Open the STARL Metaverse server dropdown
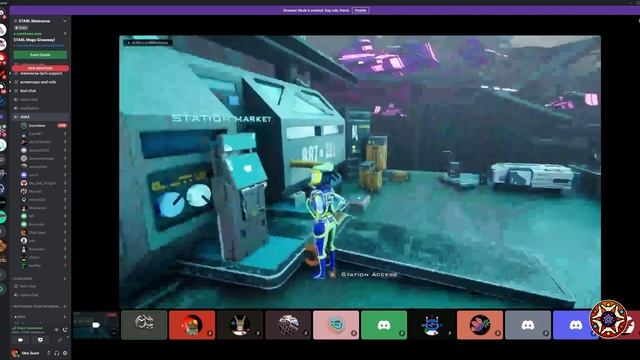The image size is (640, 360). [64, 21]
